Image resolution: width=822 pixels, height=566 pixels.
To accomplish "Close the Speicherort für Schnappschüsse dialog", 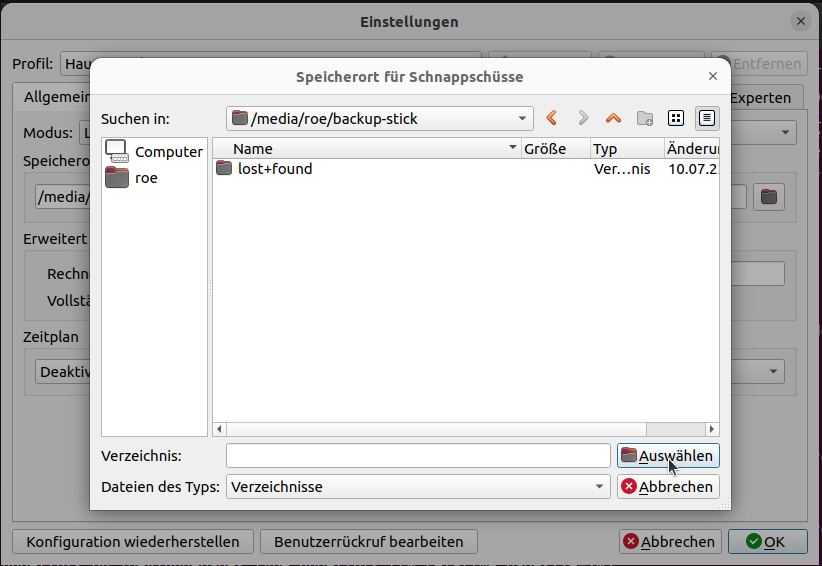I will (x=713, y=76).
